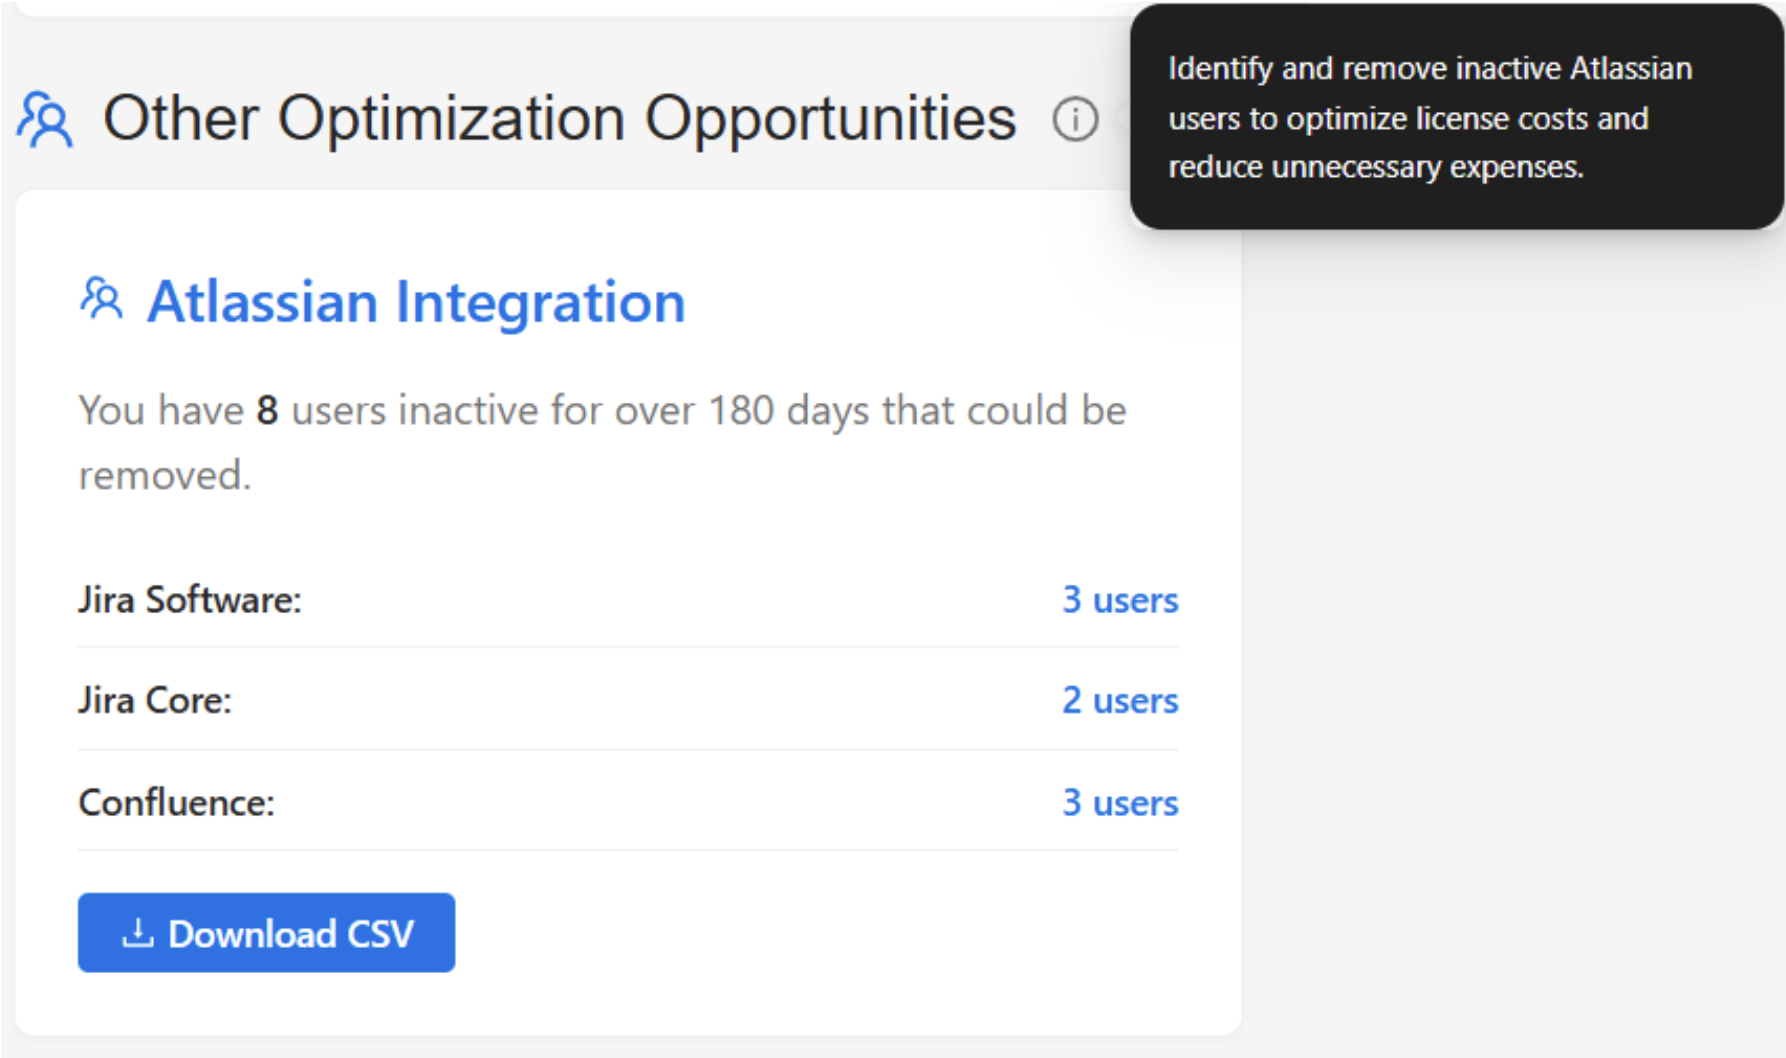Click the 'Other Optimization Opportunities' heading
The height and width of the screenshot is (1058, 1786).
560,119
